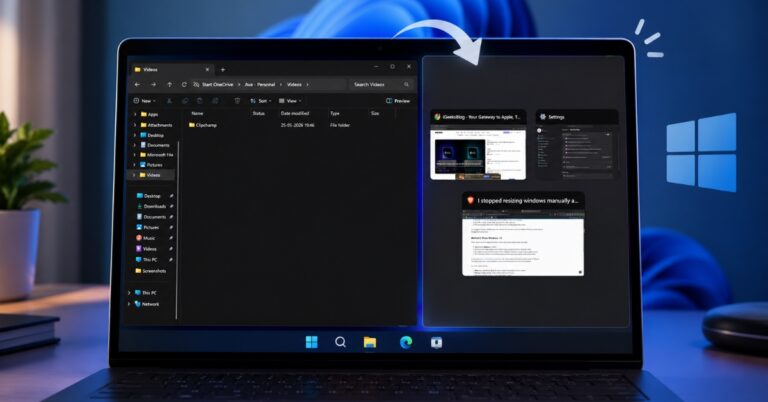Click the Search Videos input field
Image resolution: width=768 pixels, height=402 pixels.
pyautogui.click(x=379, y=85)
